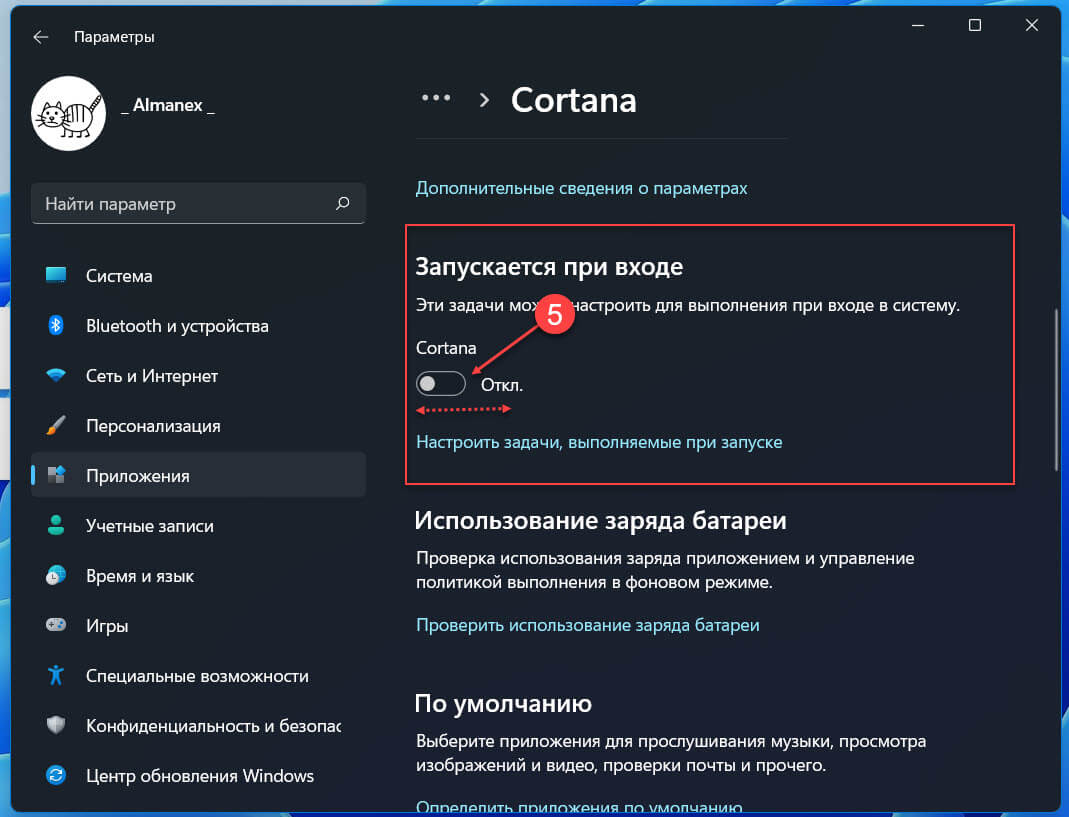Open Время и язык settings
1069x817 pixels.
point(198,575)
